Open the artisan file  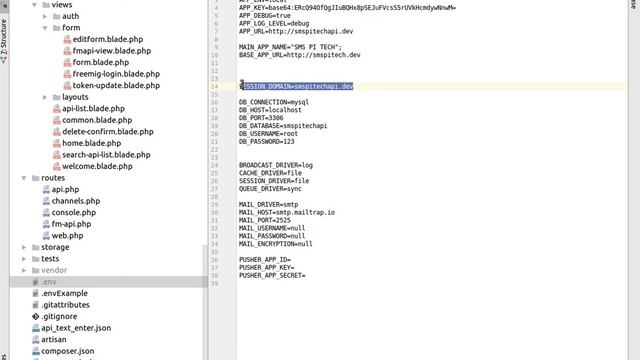tap(53, 340)
